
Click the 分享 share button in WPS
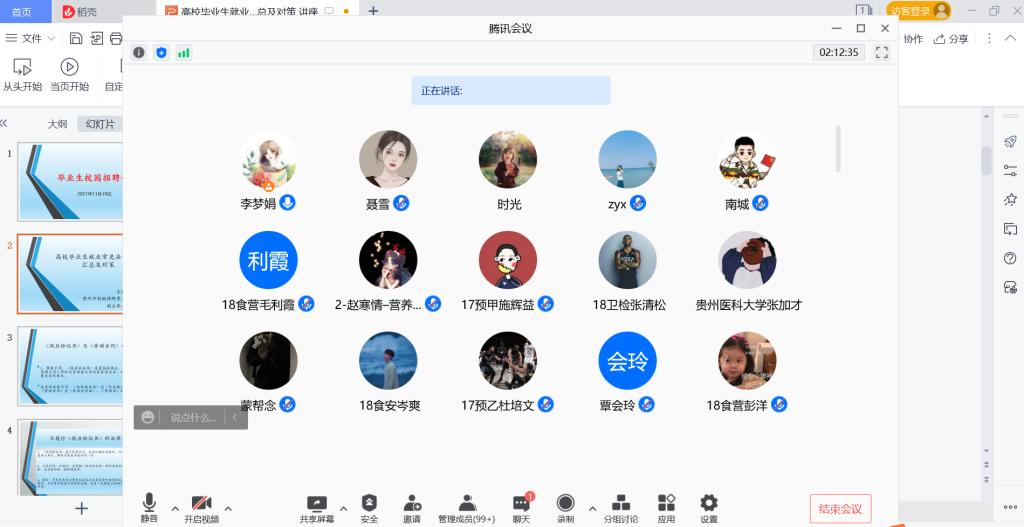click(951, 39)
